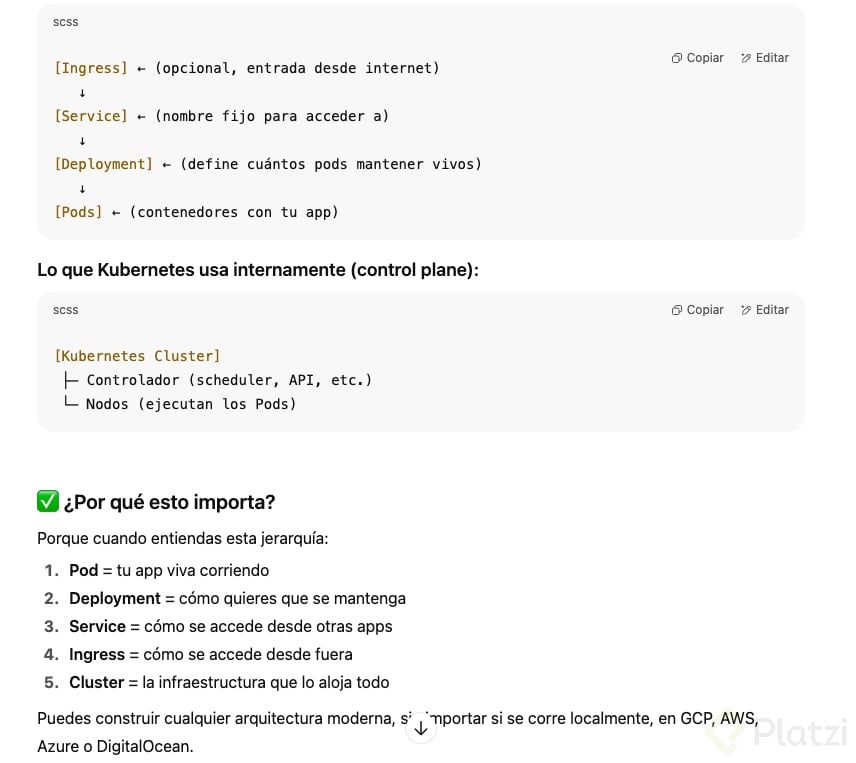Click the scss label above Kubernetes Cluster code
The height and width of the screenshot is (763, 856).
(x=66, y=310)
